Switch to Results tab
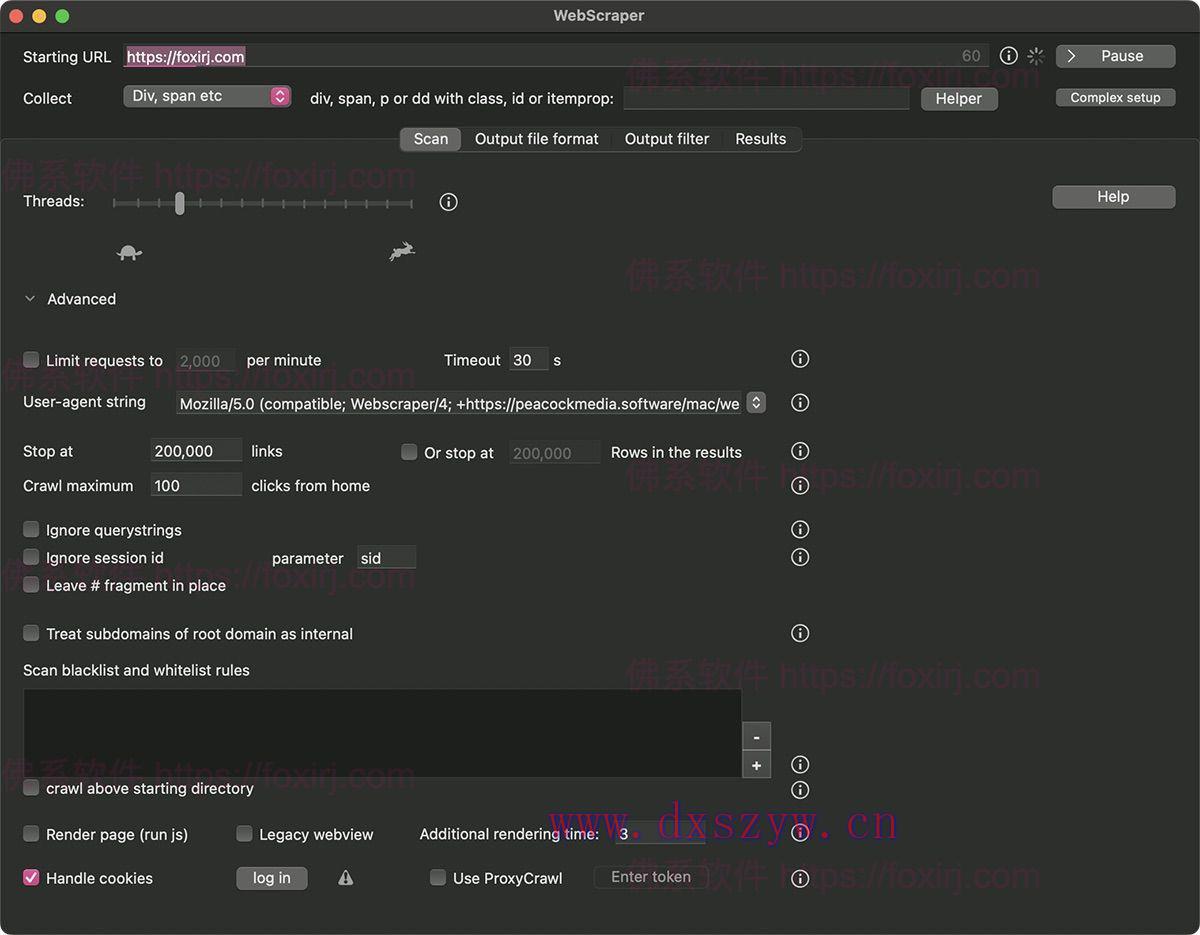The height and width of the screenshot is (935, 1200). coord(761,139)
